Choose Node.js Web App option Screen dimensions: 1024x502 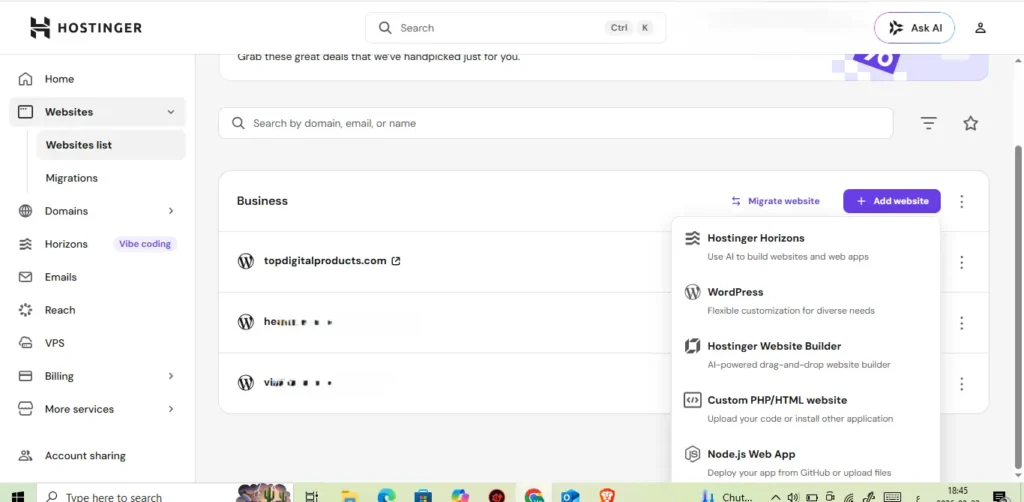pyautogui.click(x=806, y=462)
